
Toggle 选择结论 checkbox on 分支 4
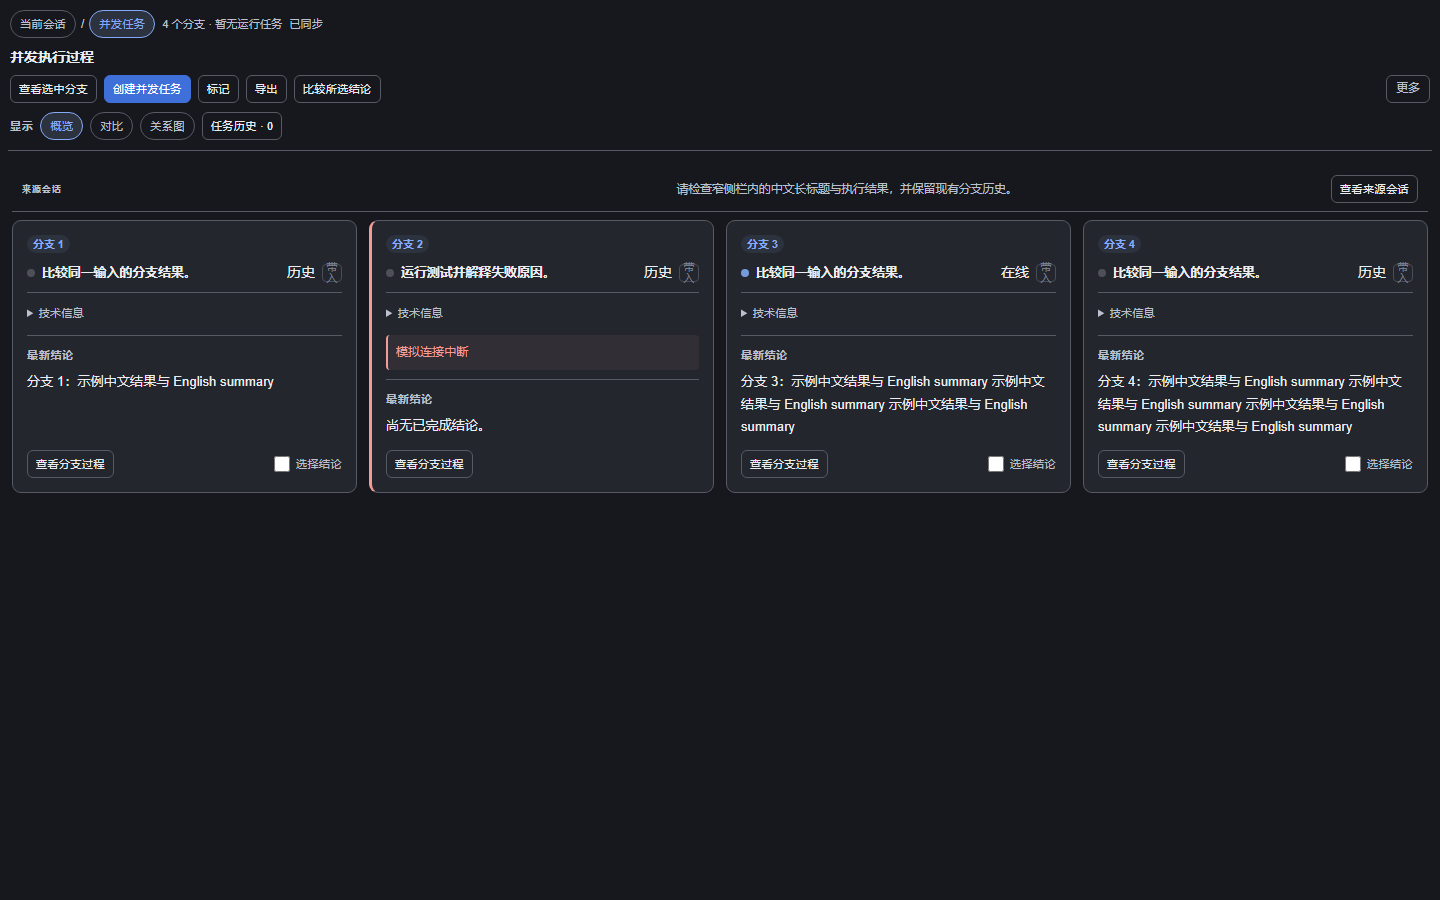pos(1353,464)
